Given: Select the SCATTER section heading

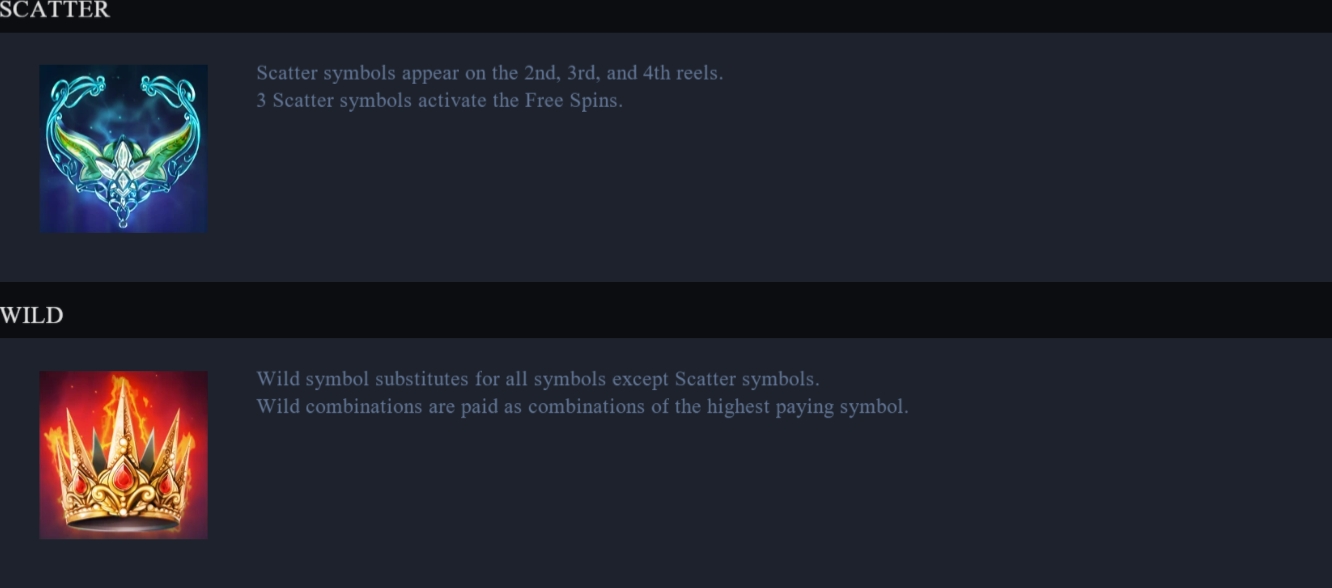Looking at the screenshot, I should [x=55, y=10].
